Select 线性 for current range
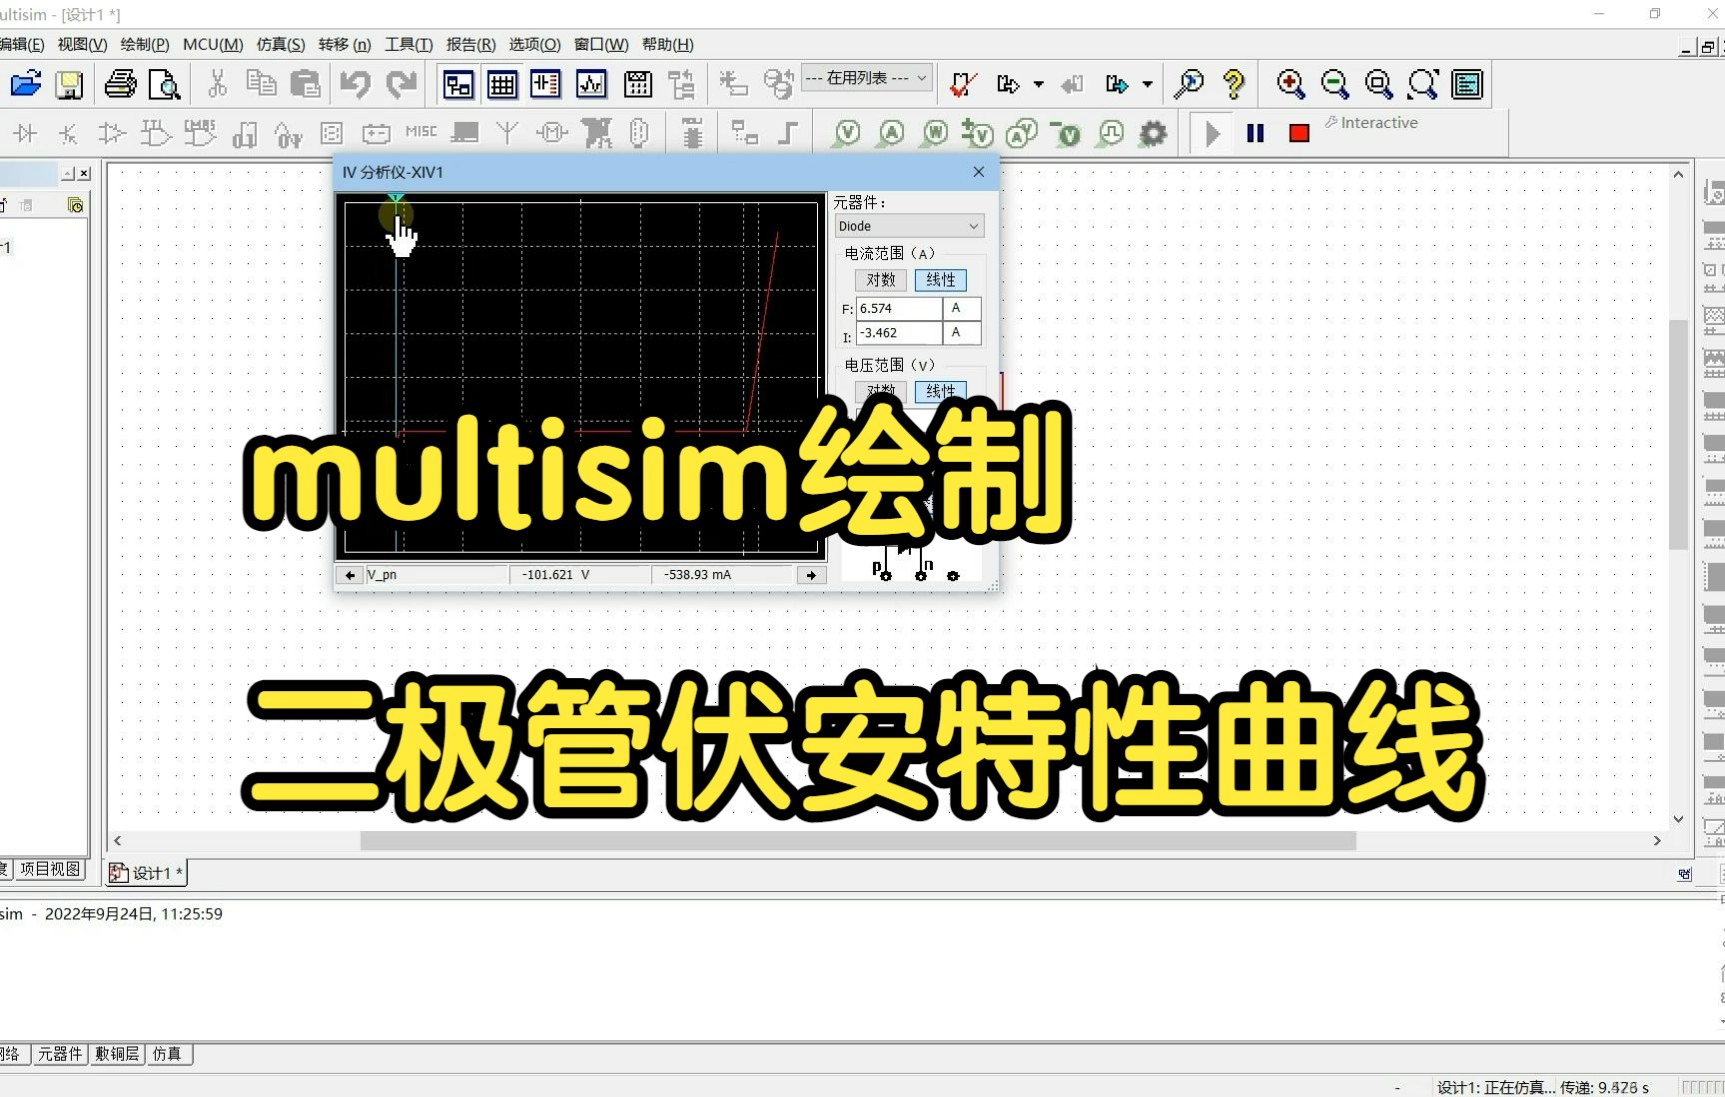Image resolution: width=1725 pixels, height=1097 pixels. pyautogui.click(x=940, y=280)
